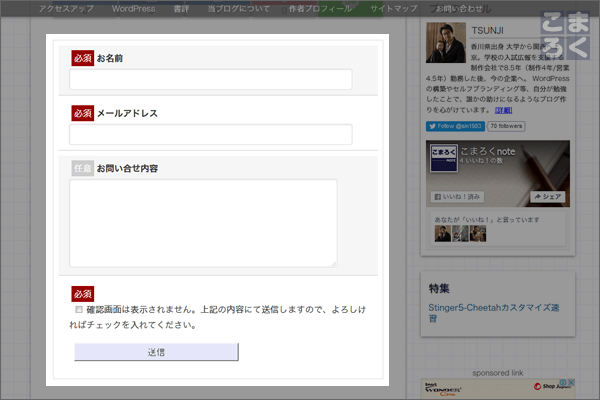Screen dimensions: 600x400
Task: Click the third friend avatar thumbnail
Action: pyautogui.click(x=478, y=233)
